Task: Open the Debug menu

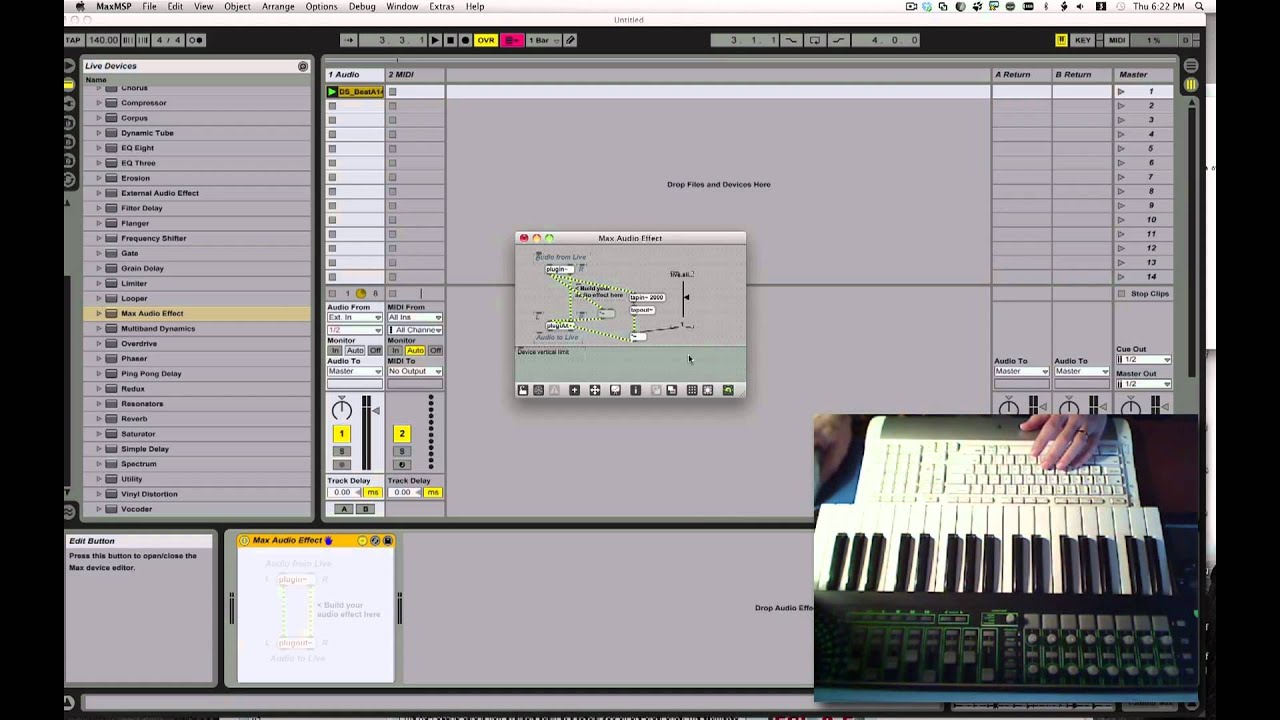Action: (362, 7)
